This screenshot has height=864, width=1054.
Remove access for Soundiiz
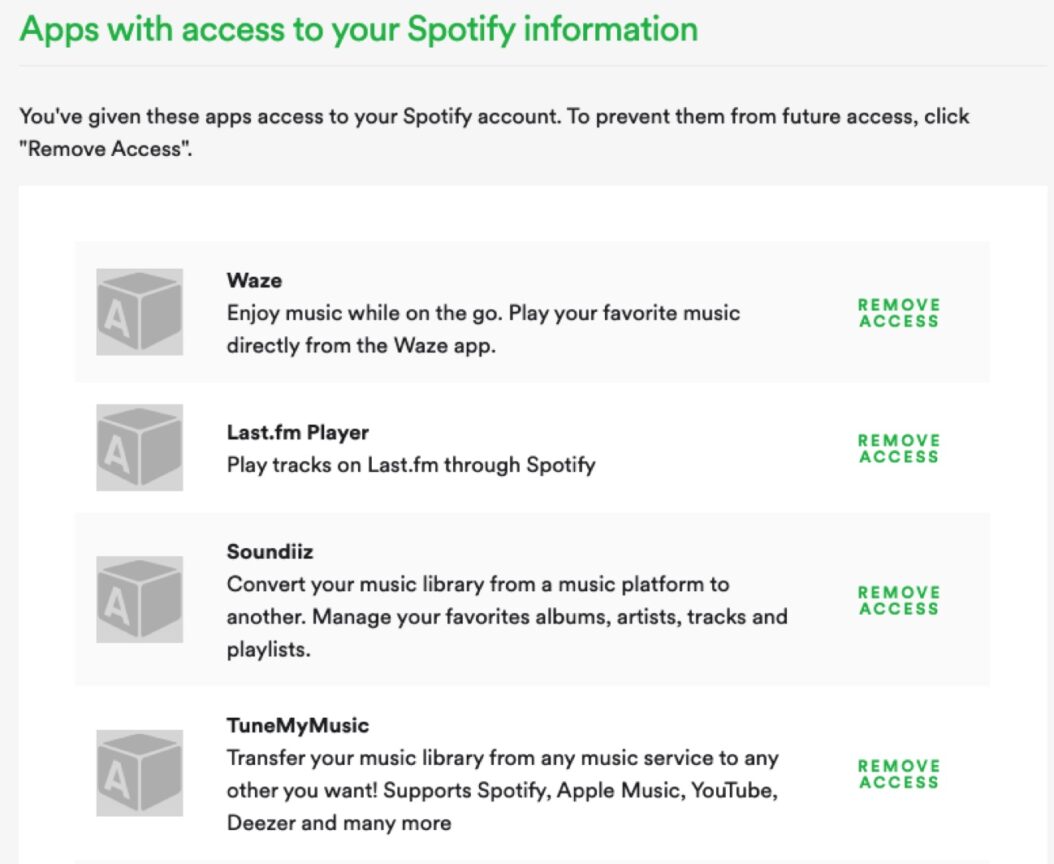click(898, 601)
